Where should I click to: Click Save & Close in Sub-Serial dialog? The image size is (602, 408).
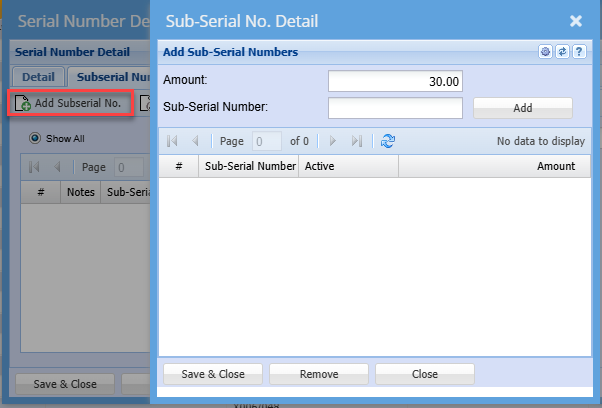pyautogui.click(x=213, y=374)
